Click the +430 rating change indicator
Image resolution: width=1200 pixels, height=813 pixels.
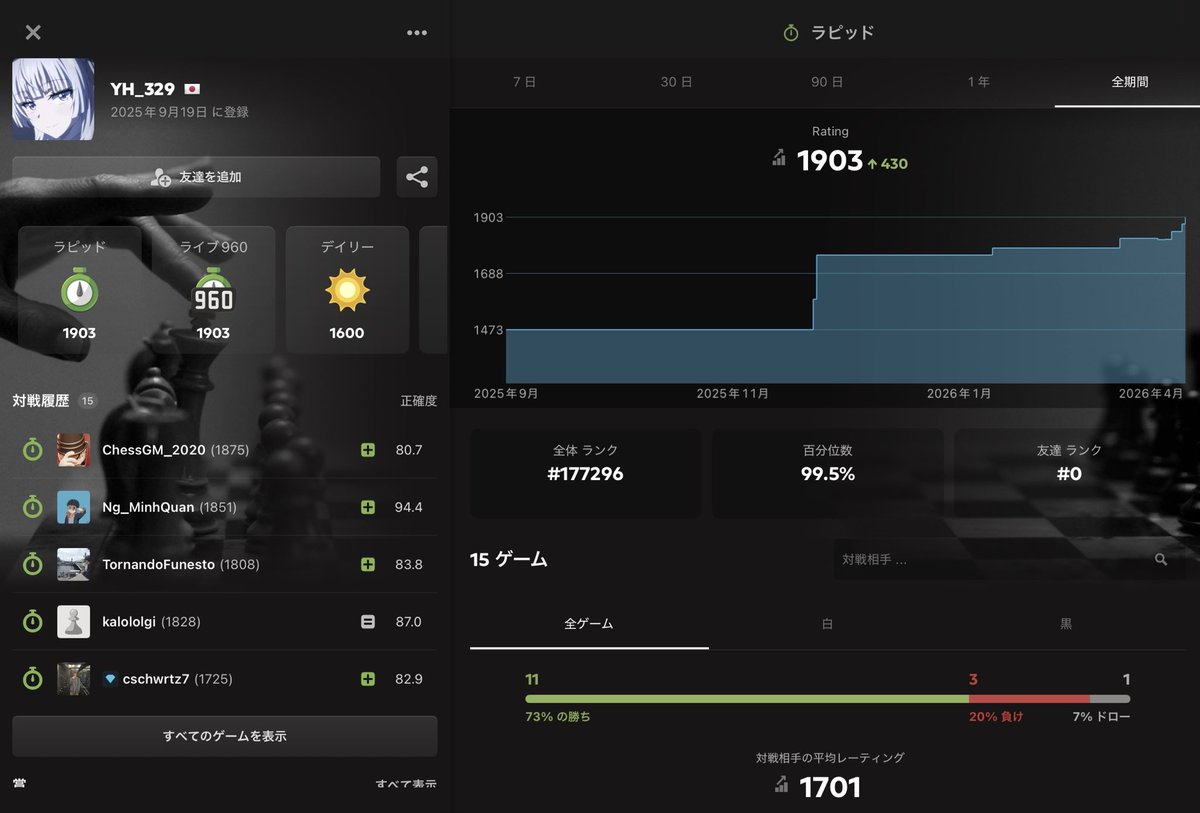click(x=888, y=163)
